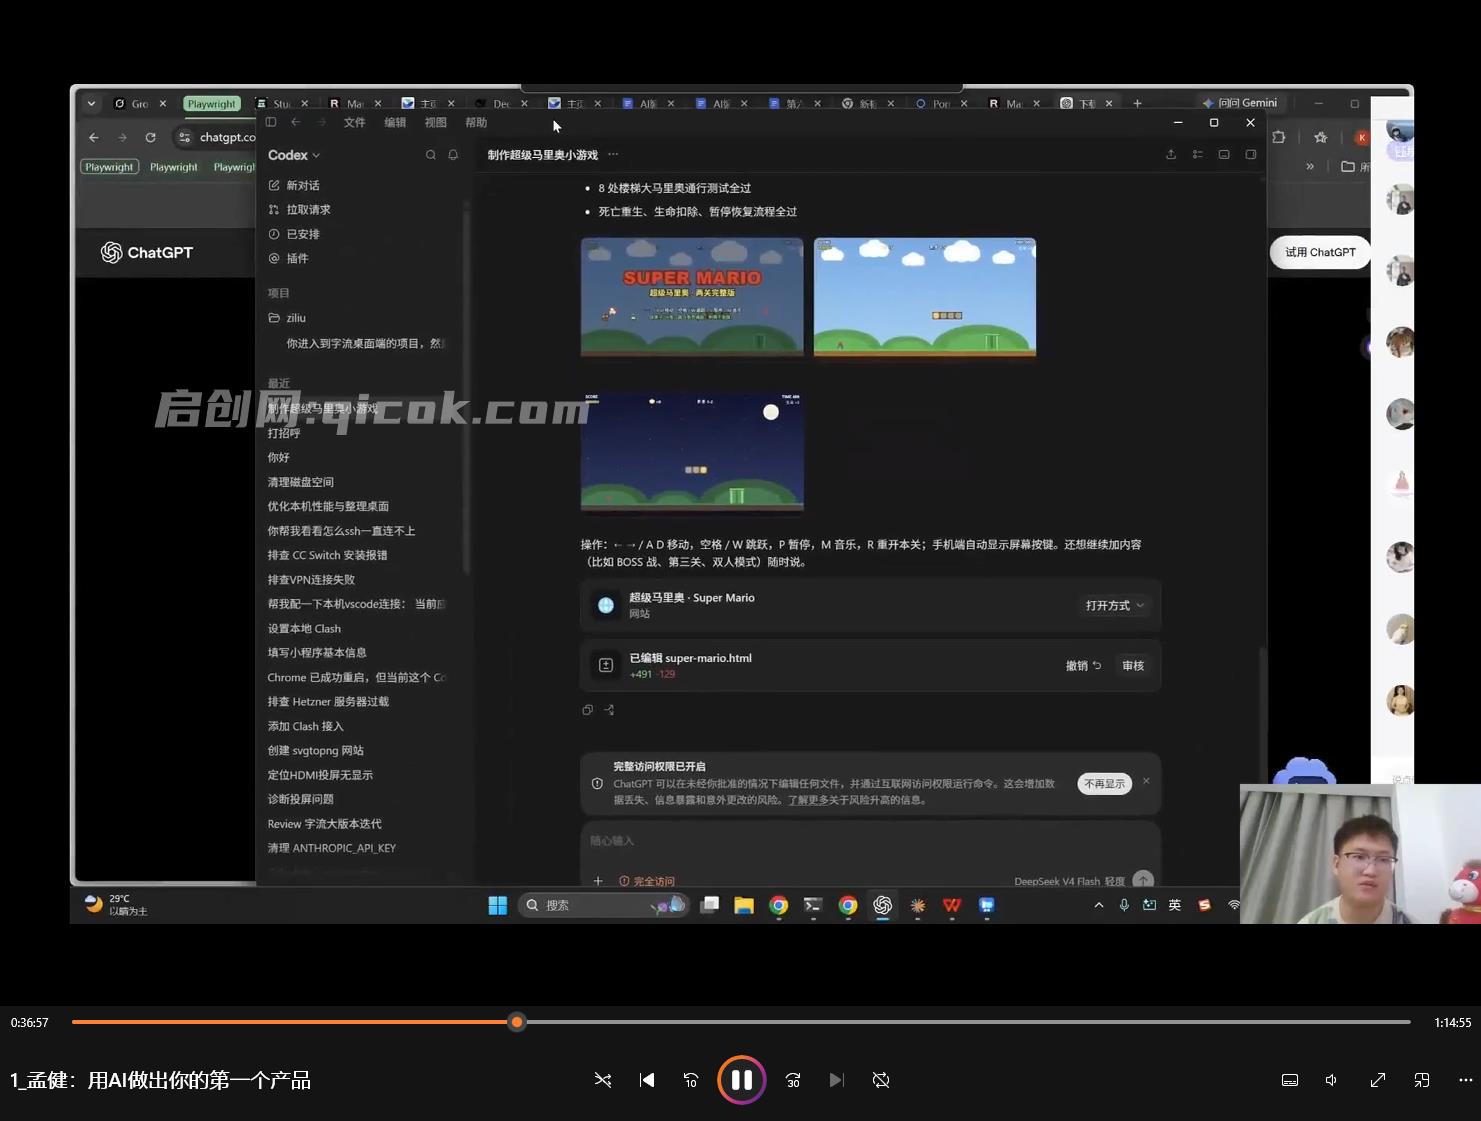
Task: Switch player to full screen
Action: click(x=1377, y=1080)
